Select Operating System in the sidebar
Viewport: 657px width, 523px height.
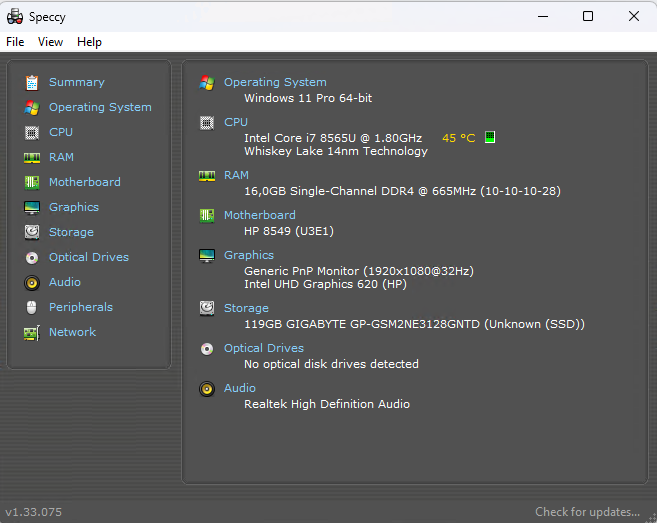click(100, 107)
